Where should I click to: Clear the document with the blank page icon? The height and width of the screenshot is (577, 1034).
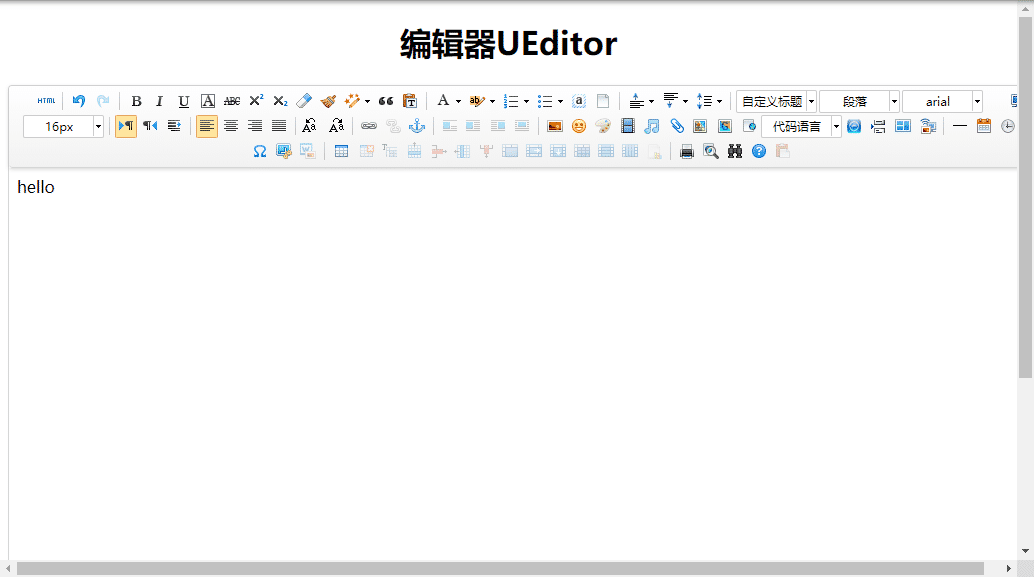(603, 101)
